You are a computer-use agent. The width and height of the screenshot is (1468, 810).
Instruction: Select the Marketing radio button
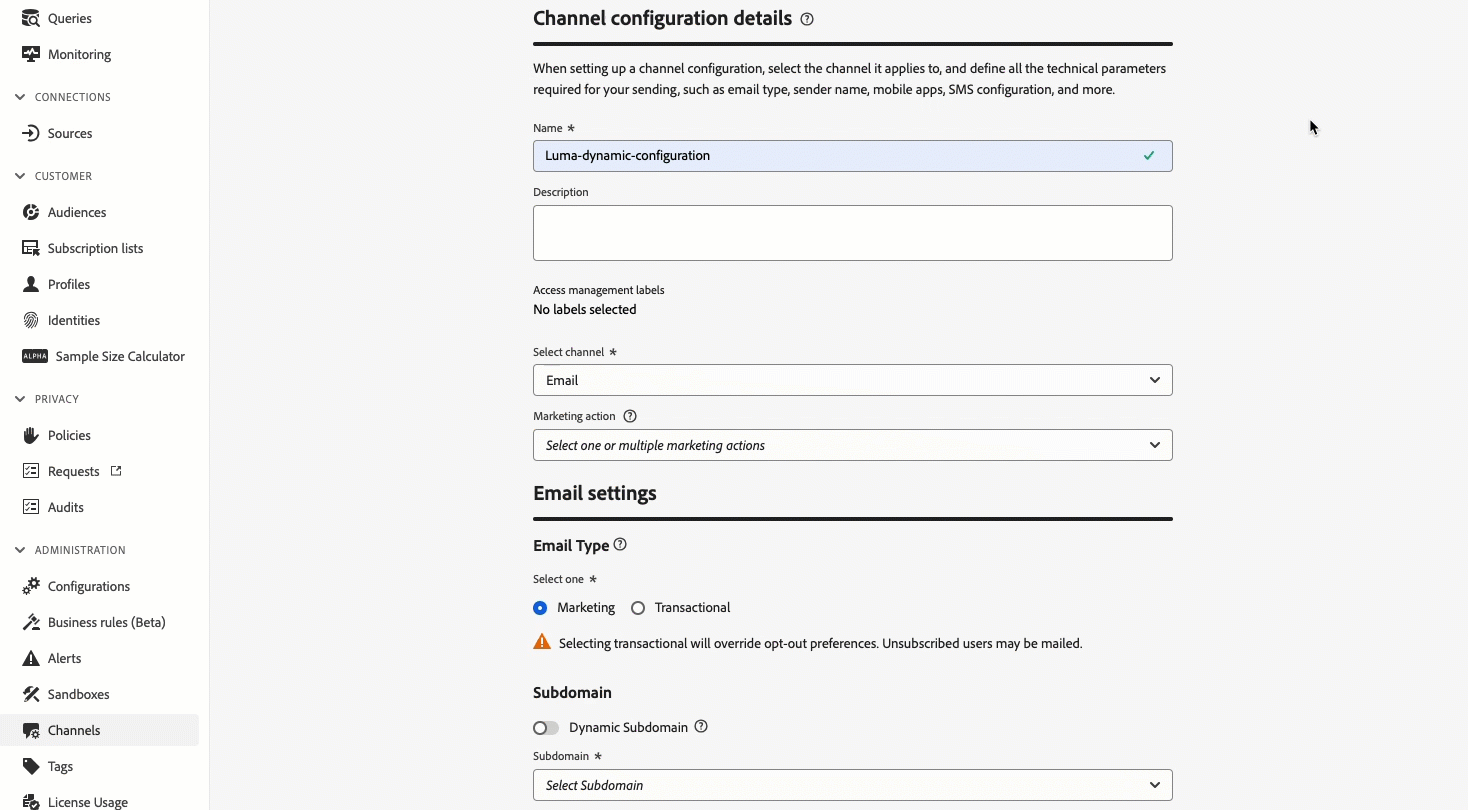point(540,608)
